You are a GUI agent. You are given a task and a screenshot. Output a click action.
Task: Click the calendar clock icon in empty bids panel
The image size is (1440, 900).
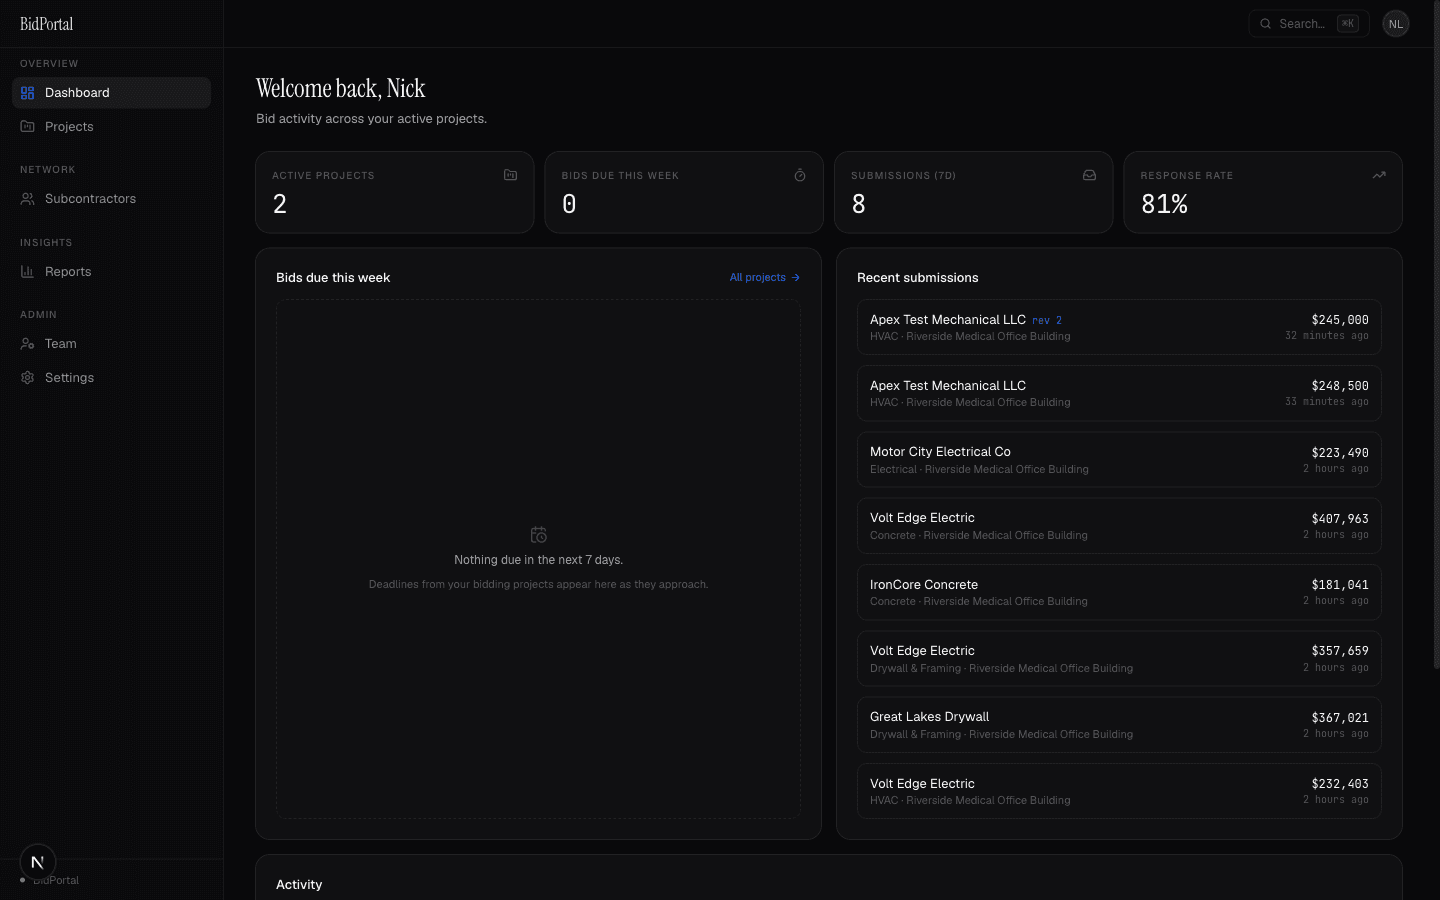[538, 535]
